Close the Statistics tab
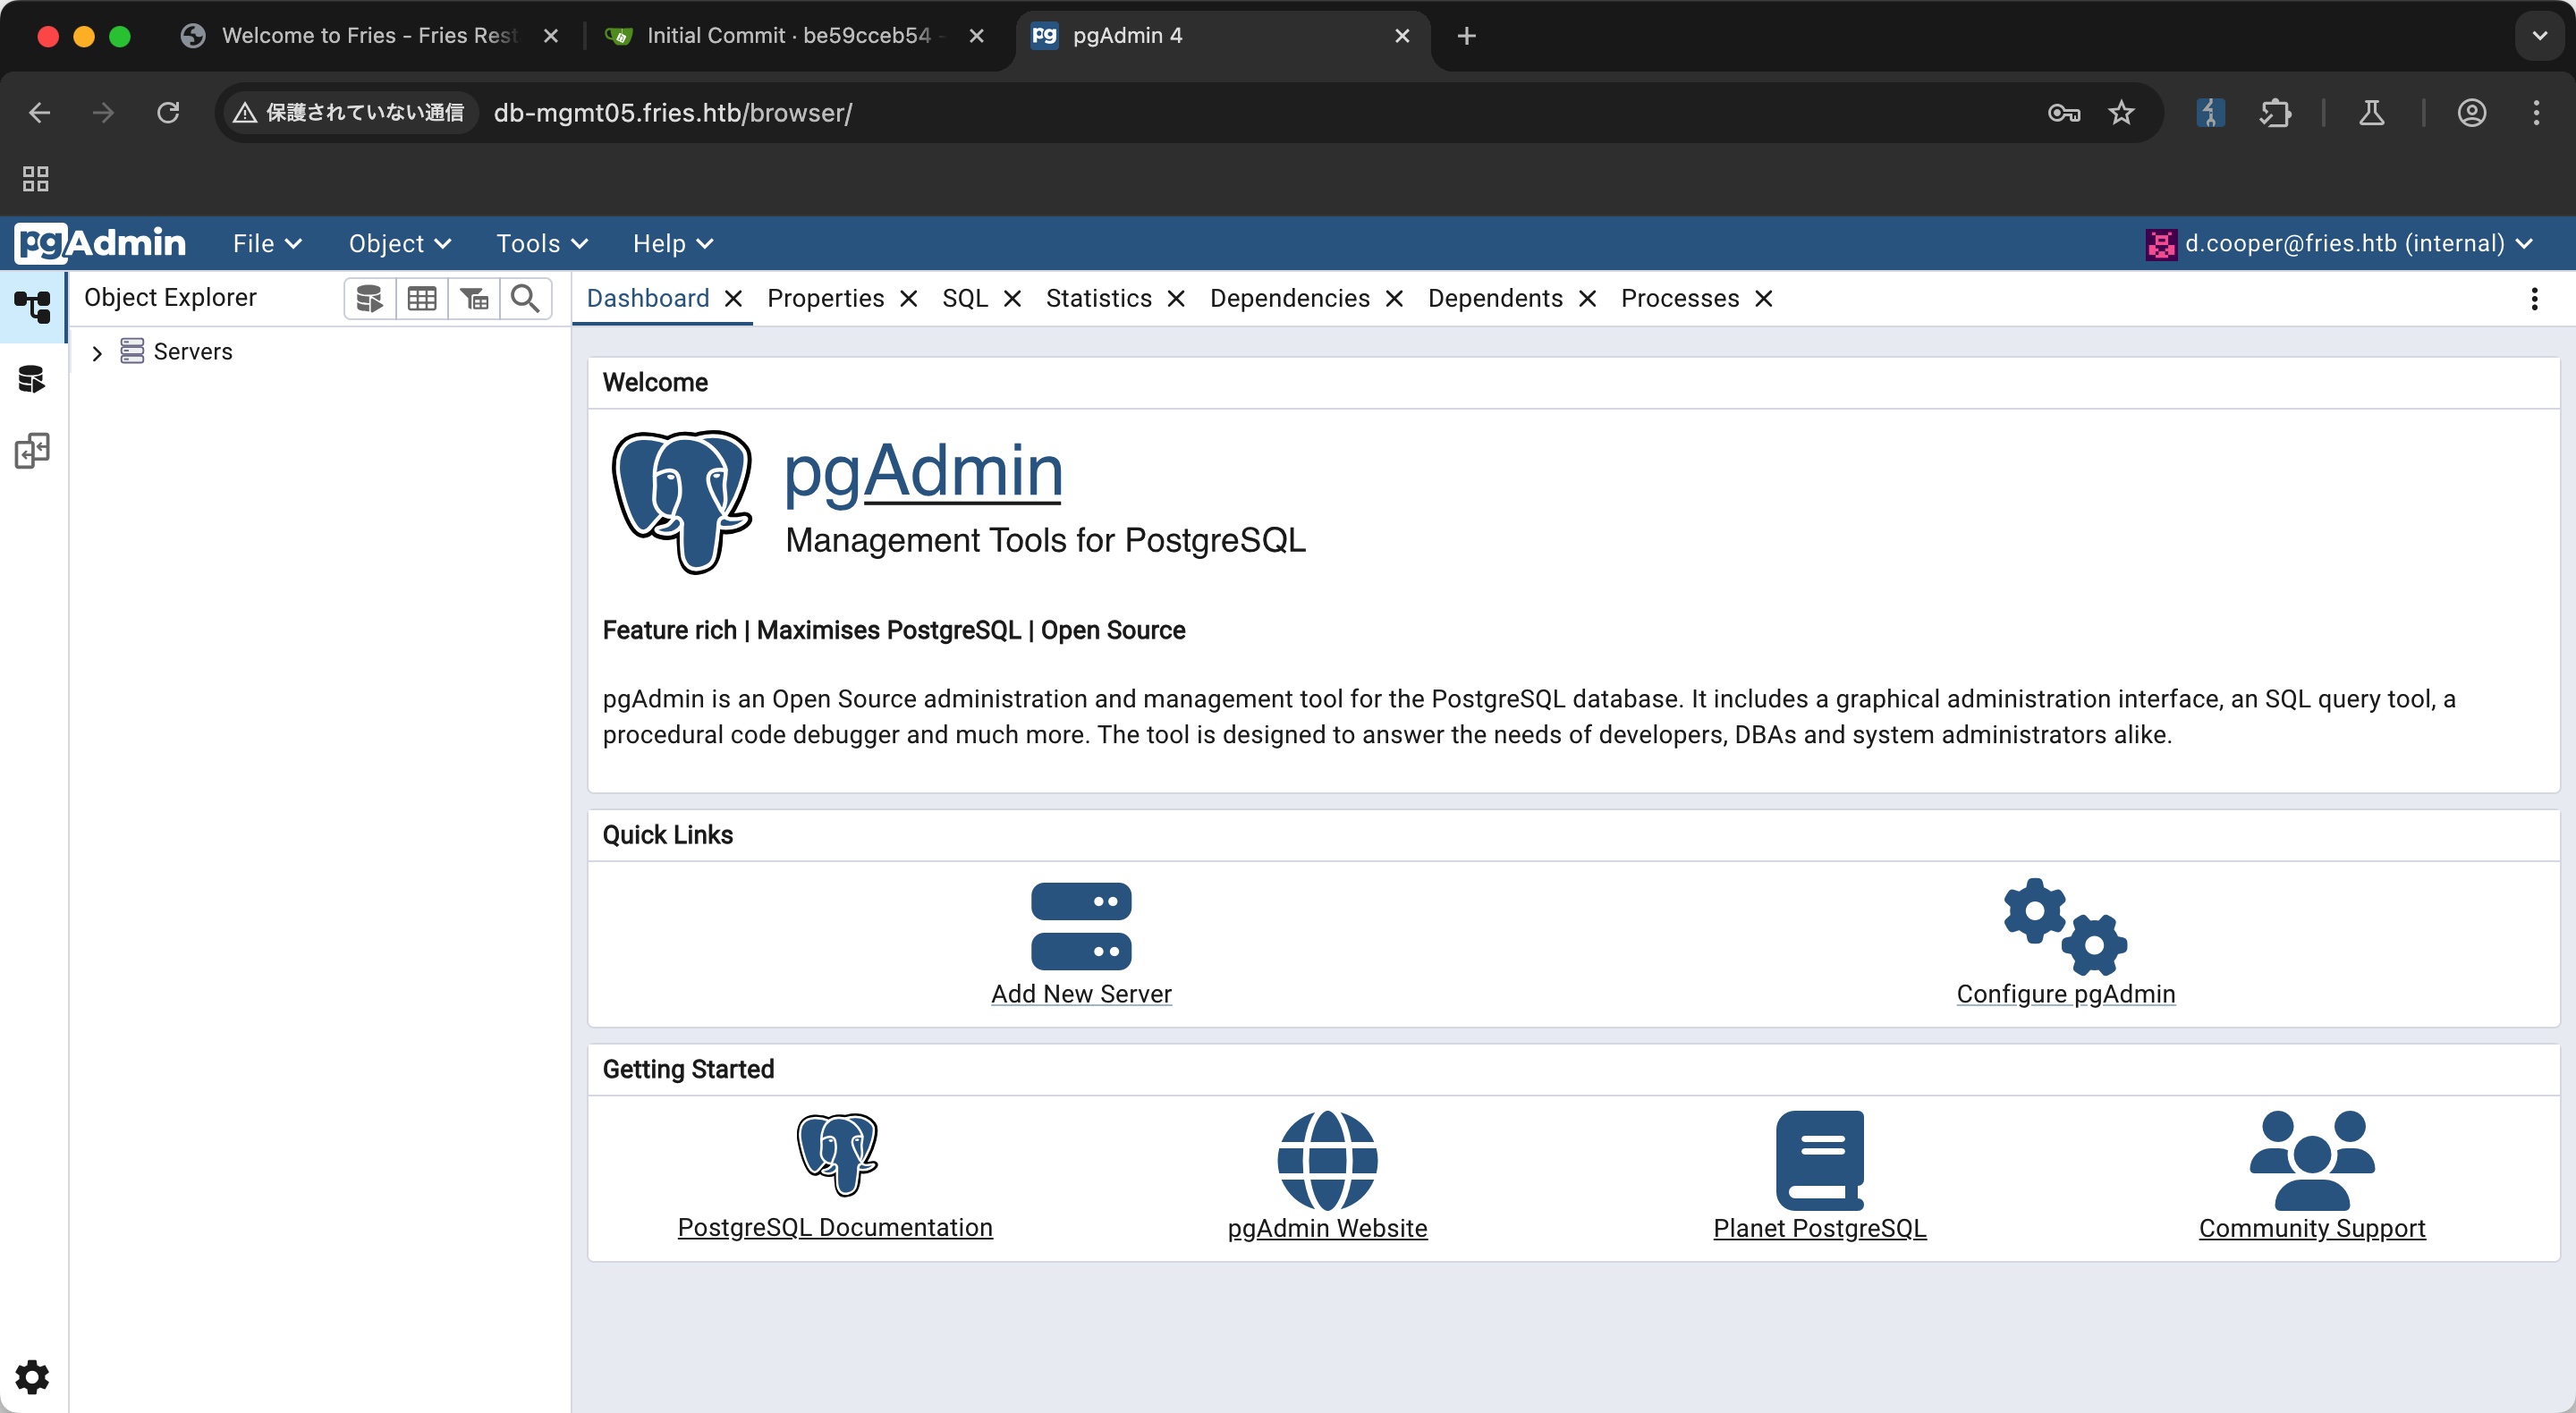 1176,299
